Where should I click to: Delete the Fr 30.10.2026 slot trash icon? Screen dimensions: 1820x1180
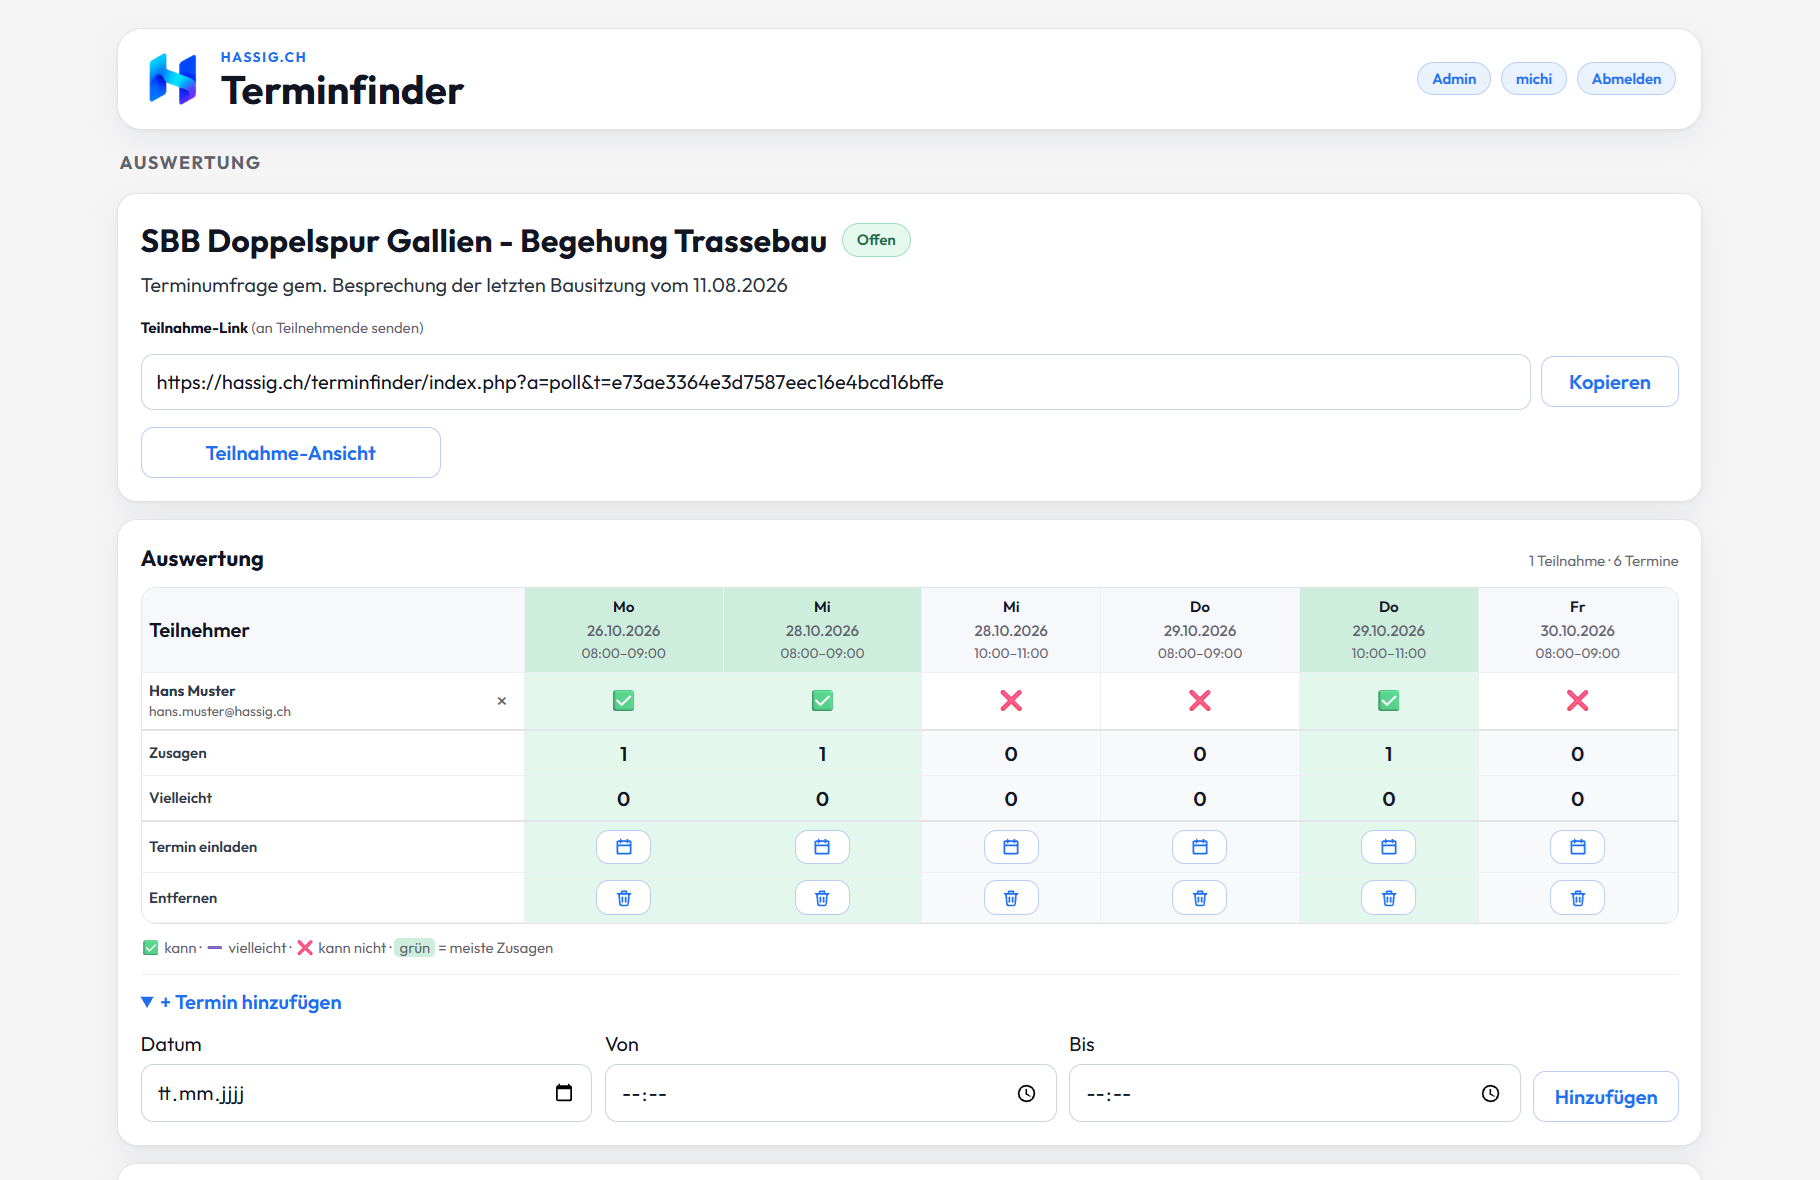pos(1578,898)
